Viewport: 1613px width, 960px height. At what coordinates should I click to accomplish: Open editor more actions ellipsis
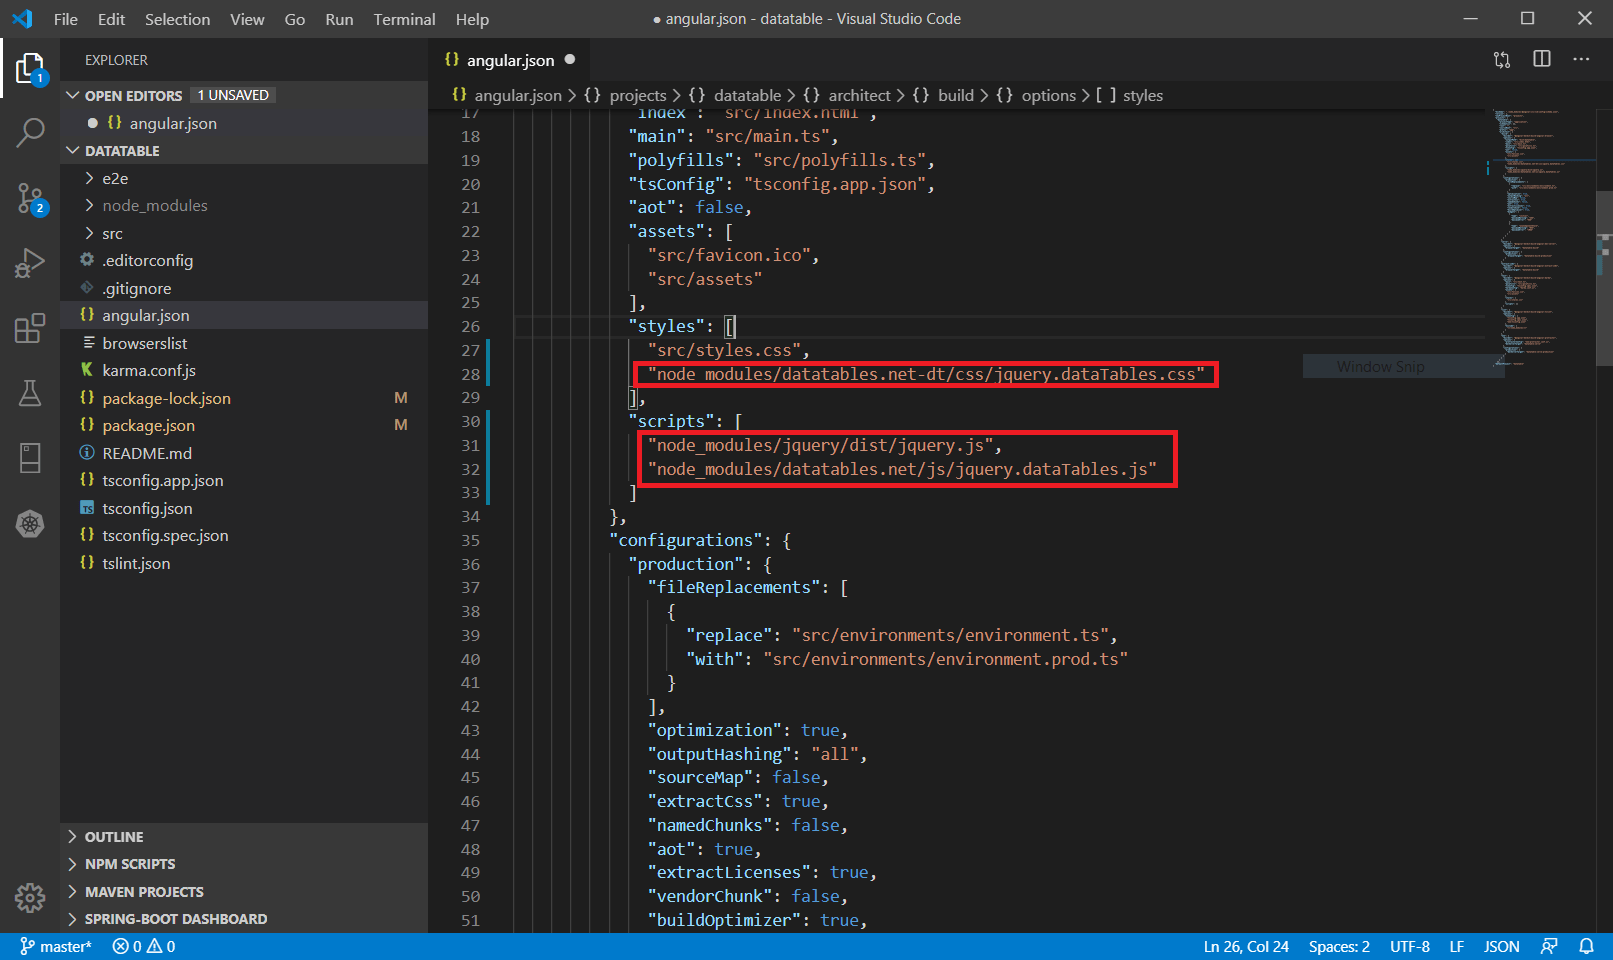(1581, 60)
